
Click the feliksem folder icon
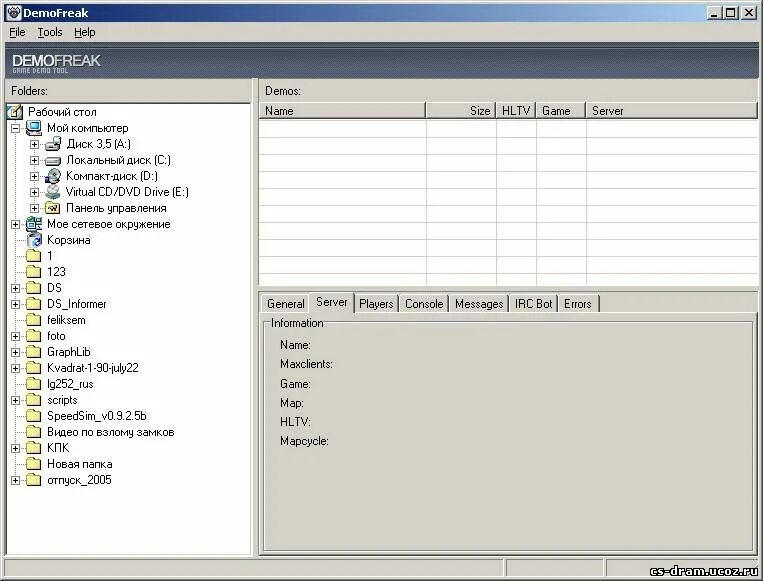click(x=34, y=320)
